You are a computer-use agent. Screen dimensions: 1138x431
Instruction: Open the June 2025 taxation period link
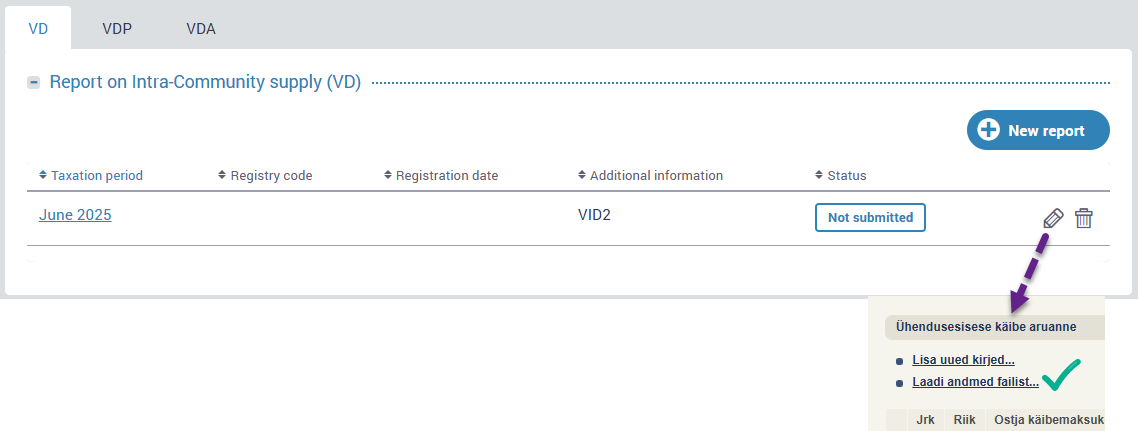pyautogui.click(x=75, y=214)
